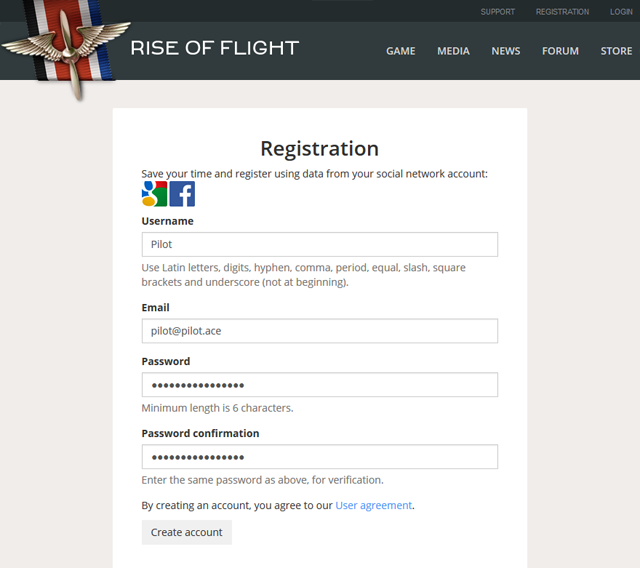Open the Media menu item

coord(453,51)
